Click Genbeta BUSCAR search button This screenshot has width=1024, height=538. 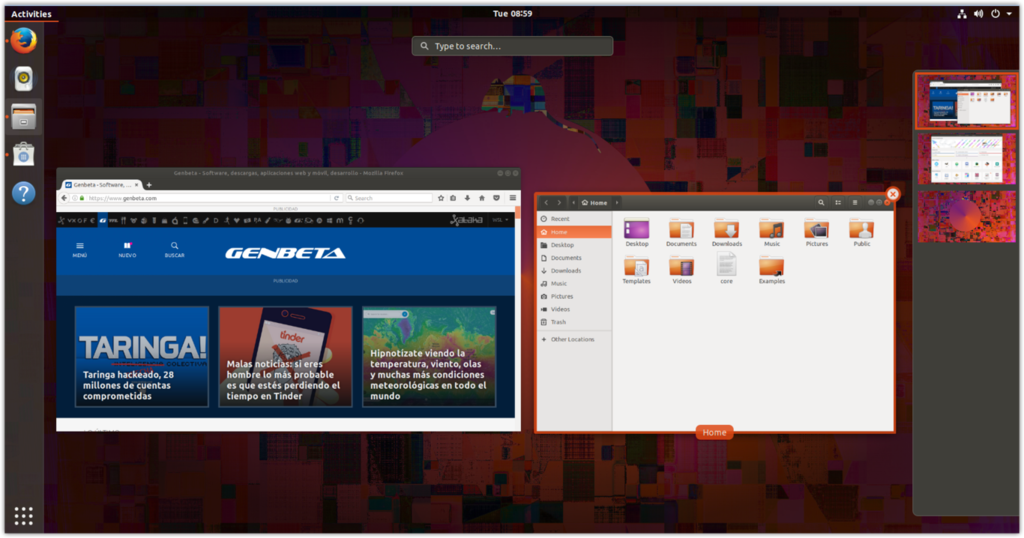[174, 250]
